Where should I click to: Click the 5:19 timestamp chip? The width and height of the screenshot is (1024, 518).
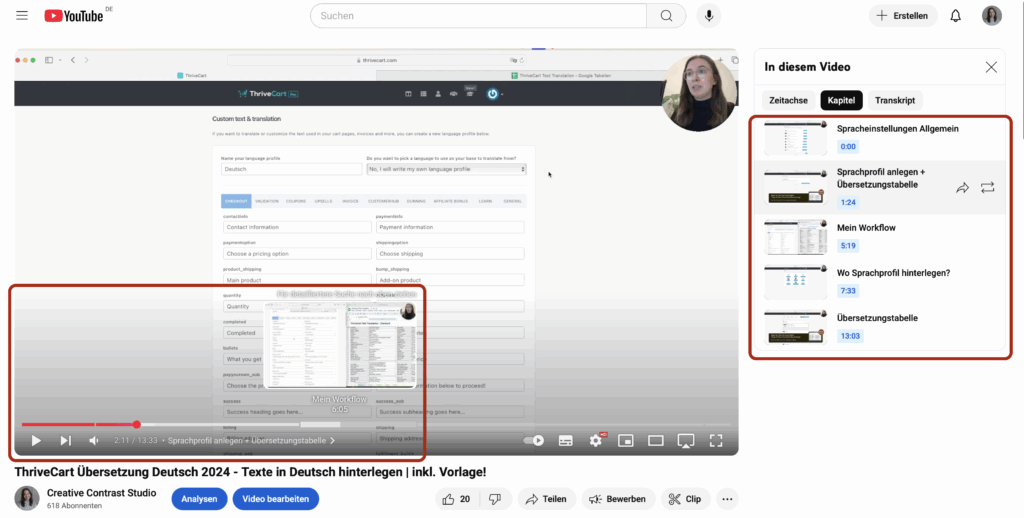tap(848, 246)
